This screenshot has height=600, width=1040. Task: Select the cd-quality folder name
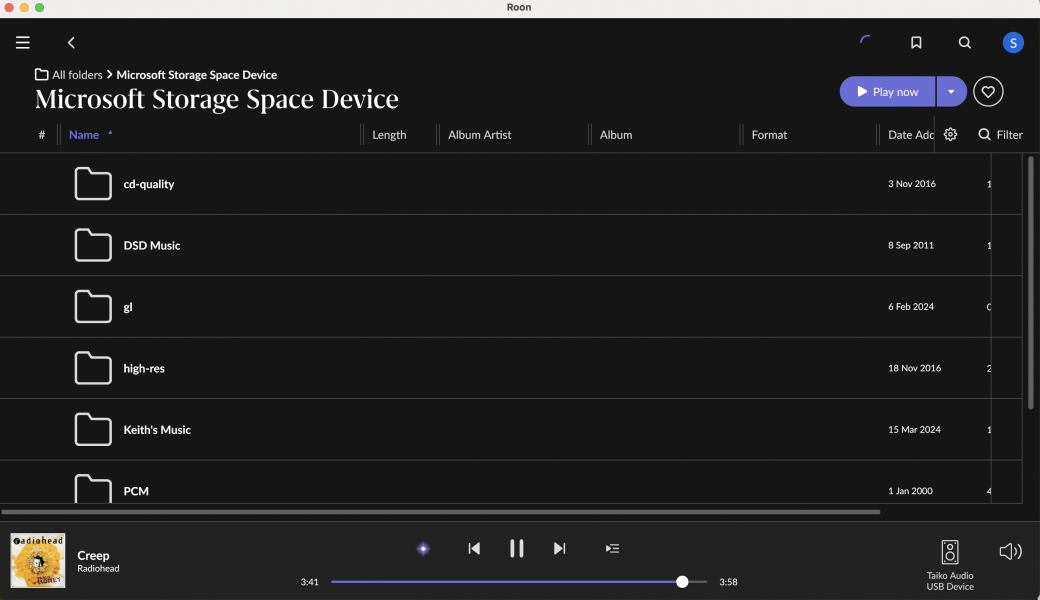point(149,184)
